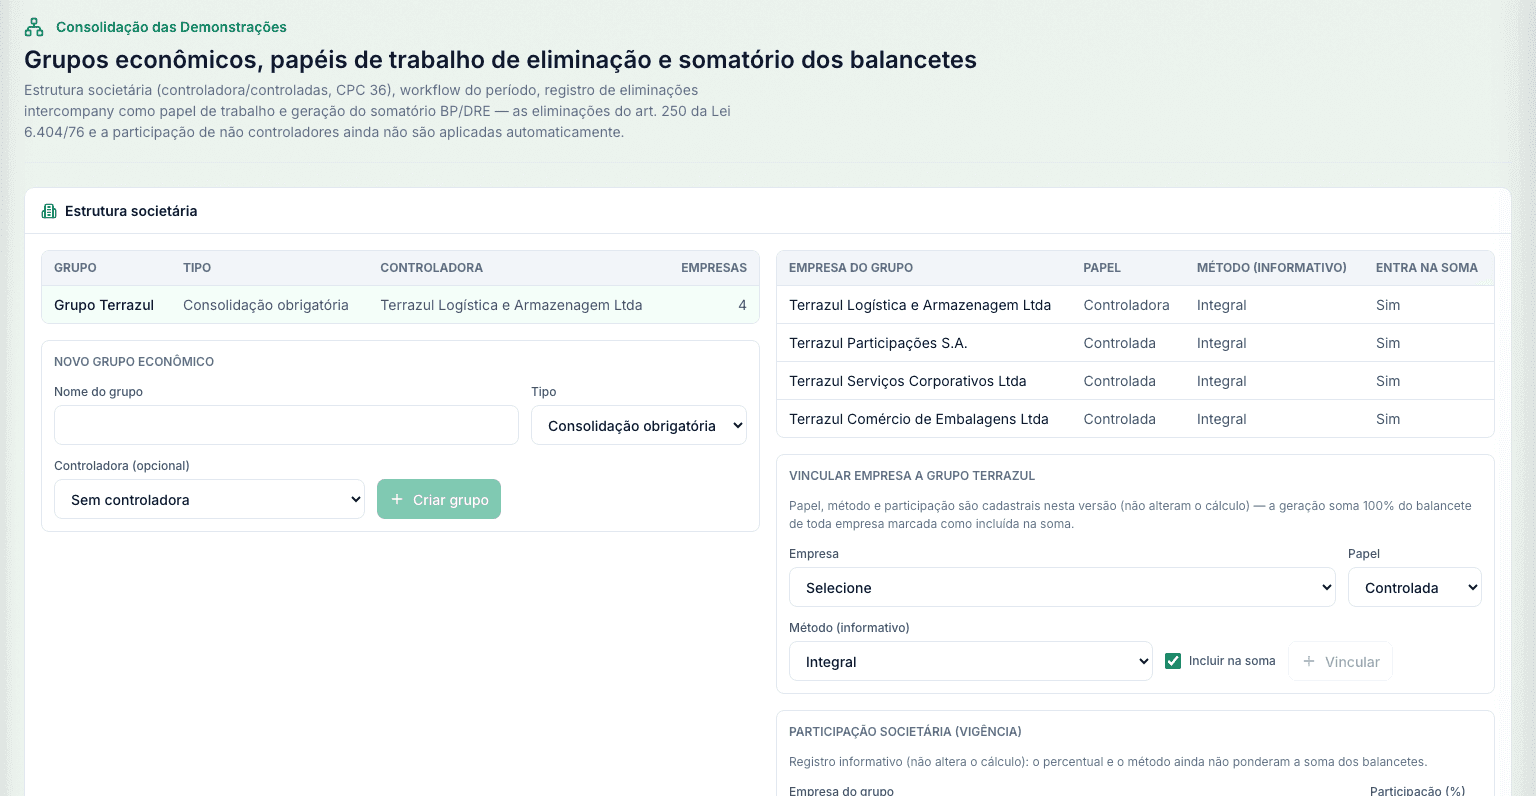
Task: Click the Estrutura societária building icon
Action: 49,211
